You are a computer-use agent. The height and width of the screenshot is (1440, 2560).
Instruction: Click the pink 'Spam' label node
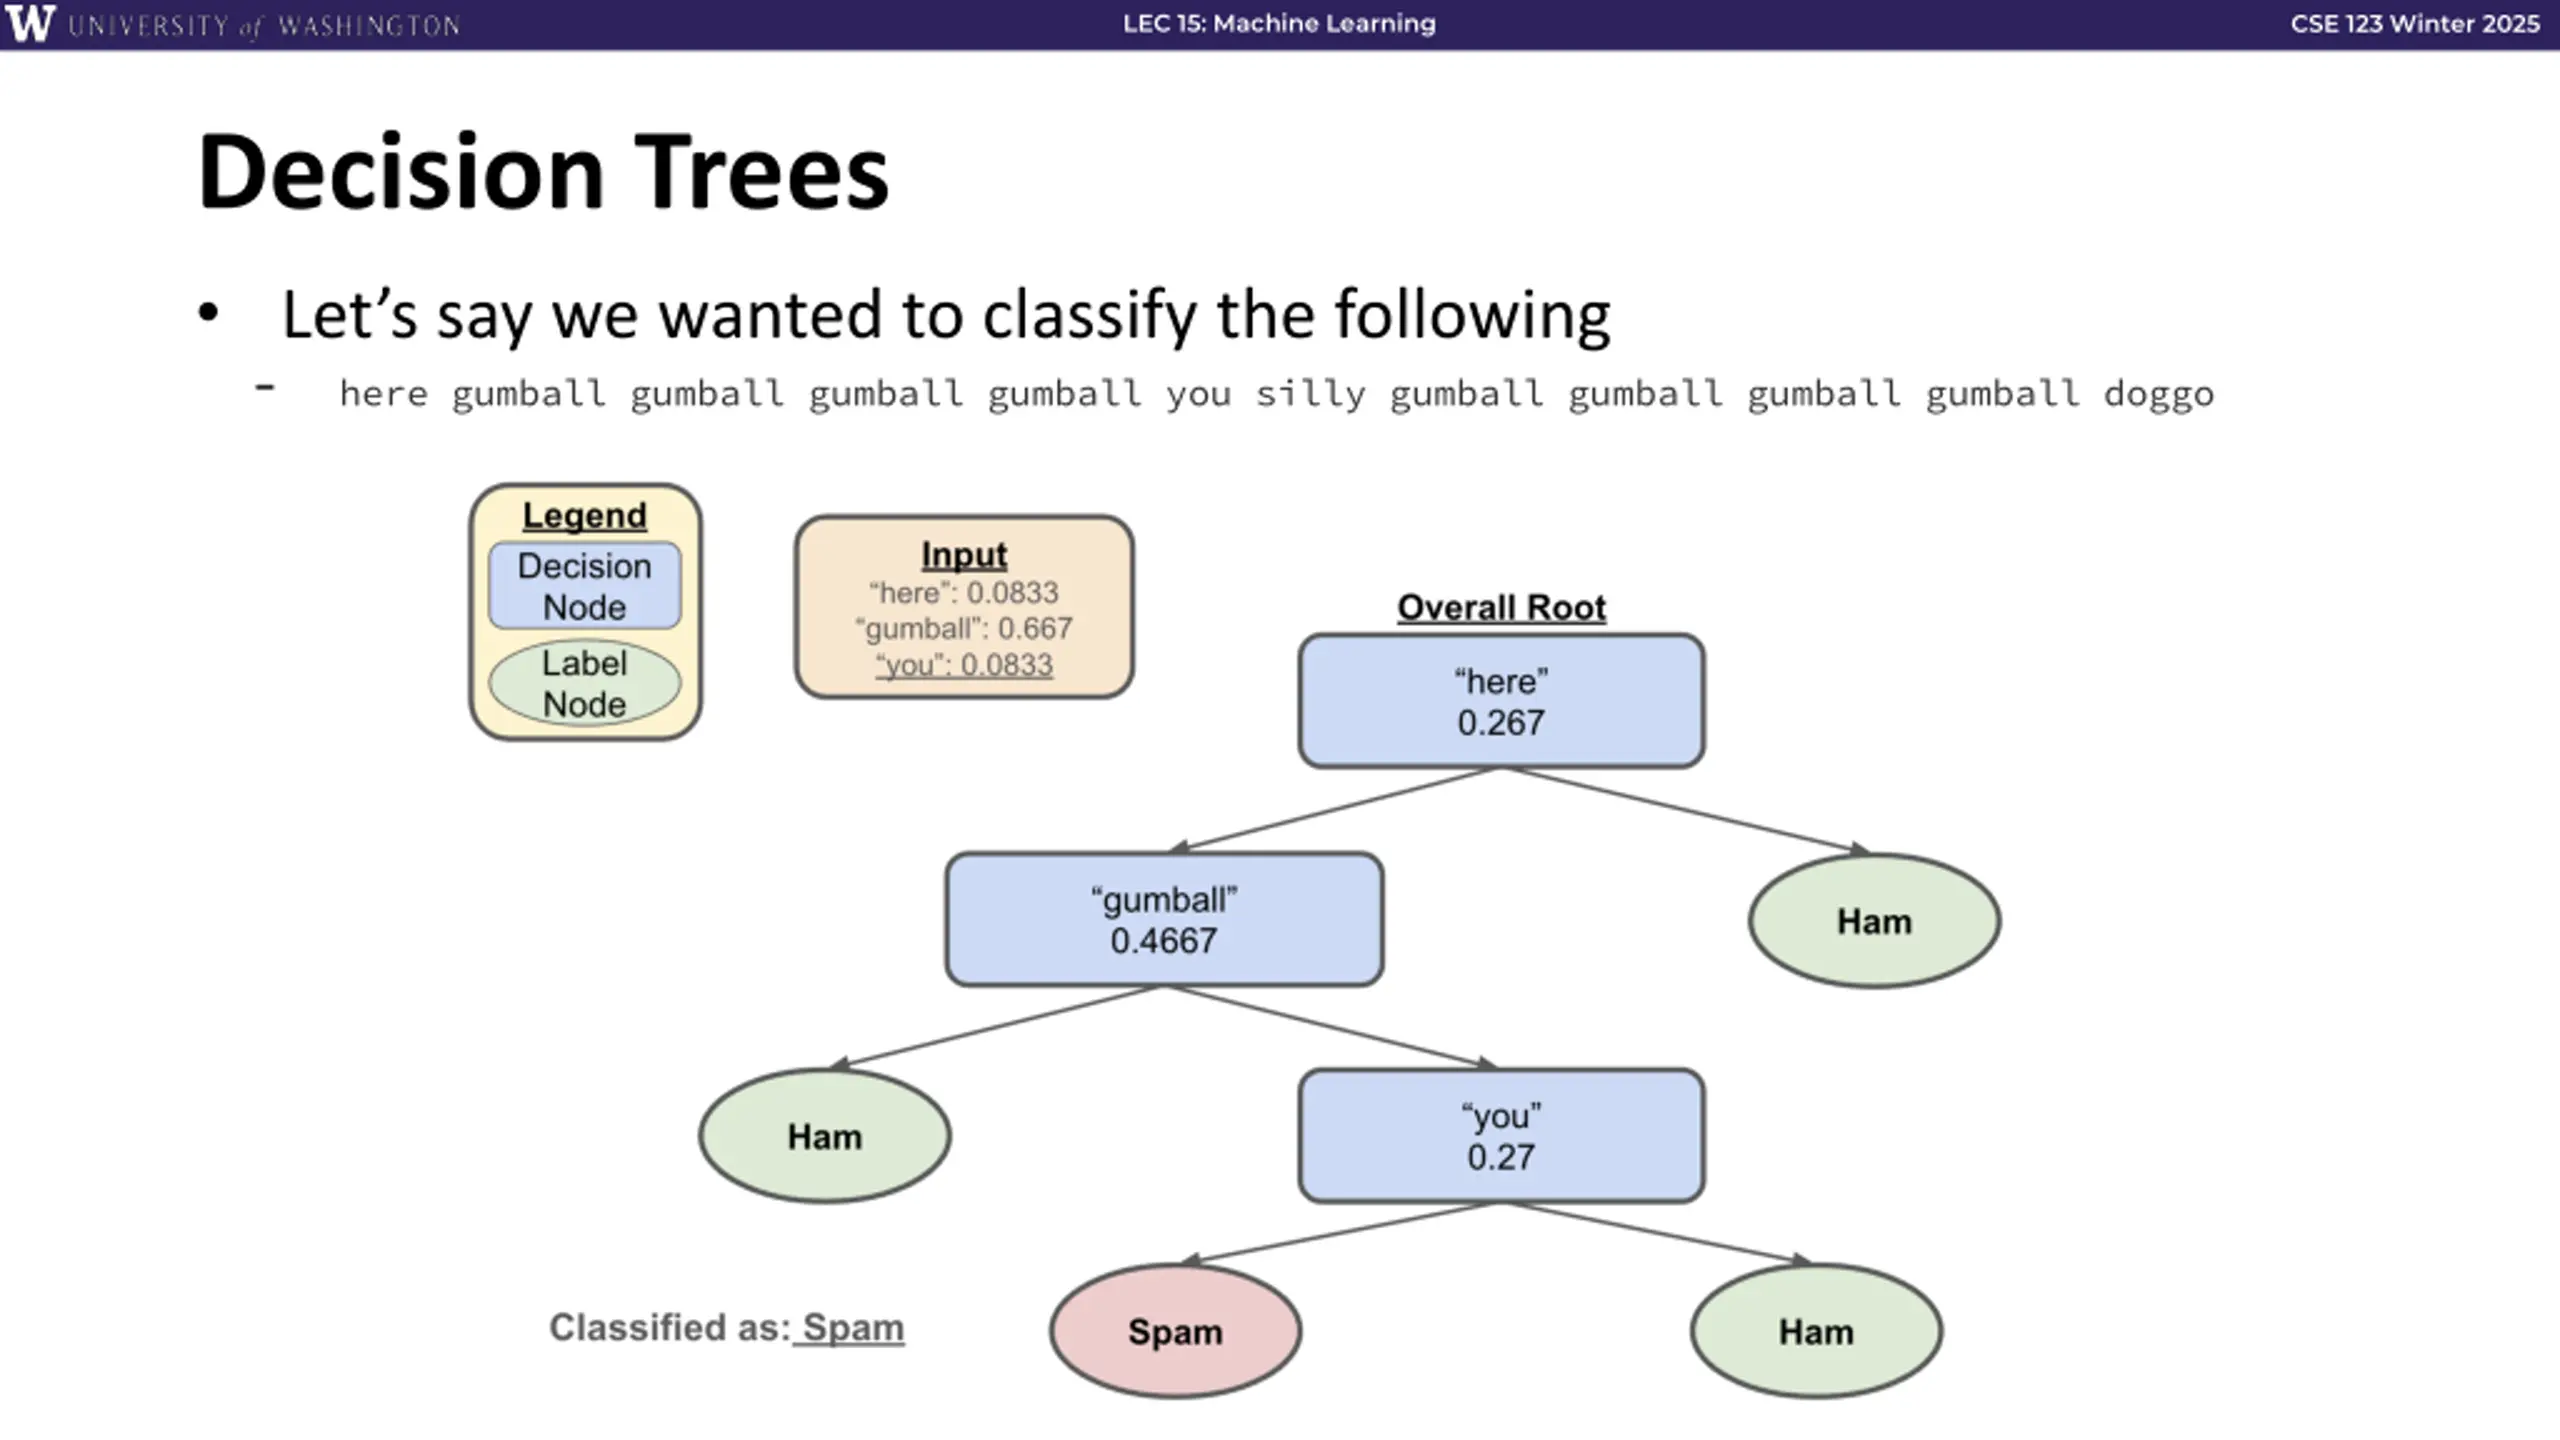[1175, 1331]
